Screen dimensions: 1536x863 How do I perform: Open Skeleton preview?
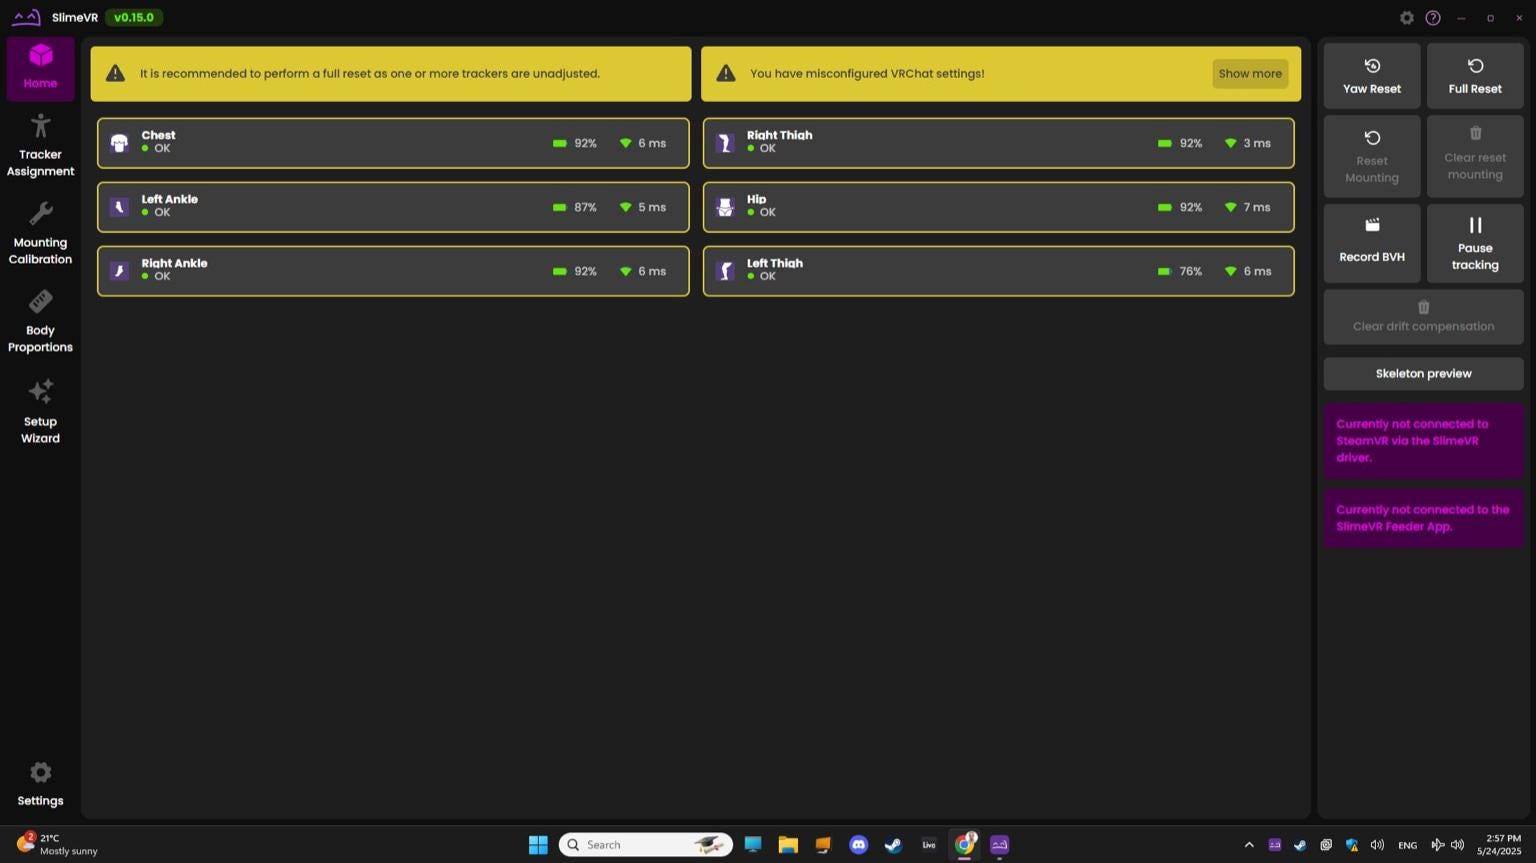coord(1423,373)
